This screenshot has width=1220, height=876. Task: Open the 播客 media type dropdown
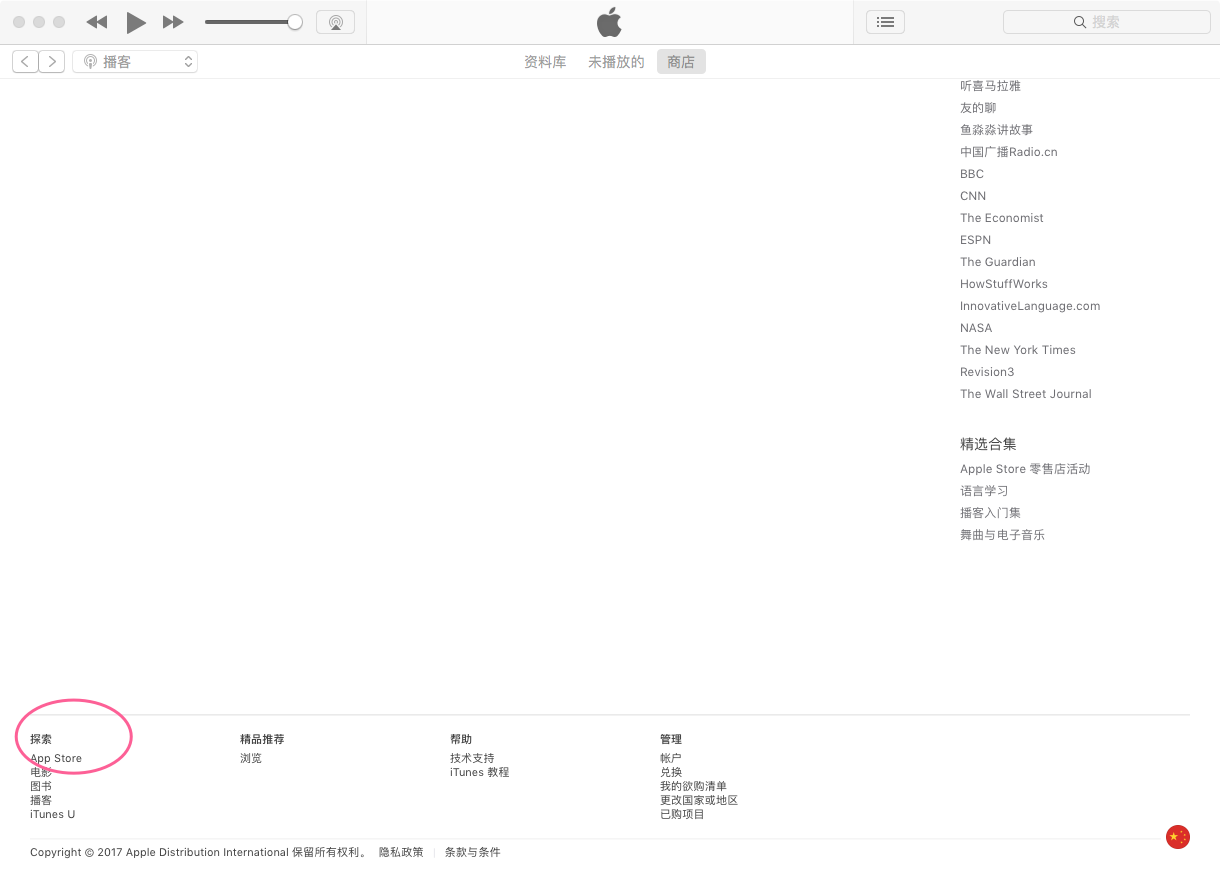(135, 62)
